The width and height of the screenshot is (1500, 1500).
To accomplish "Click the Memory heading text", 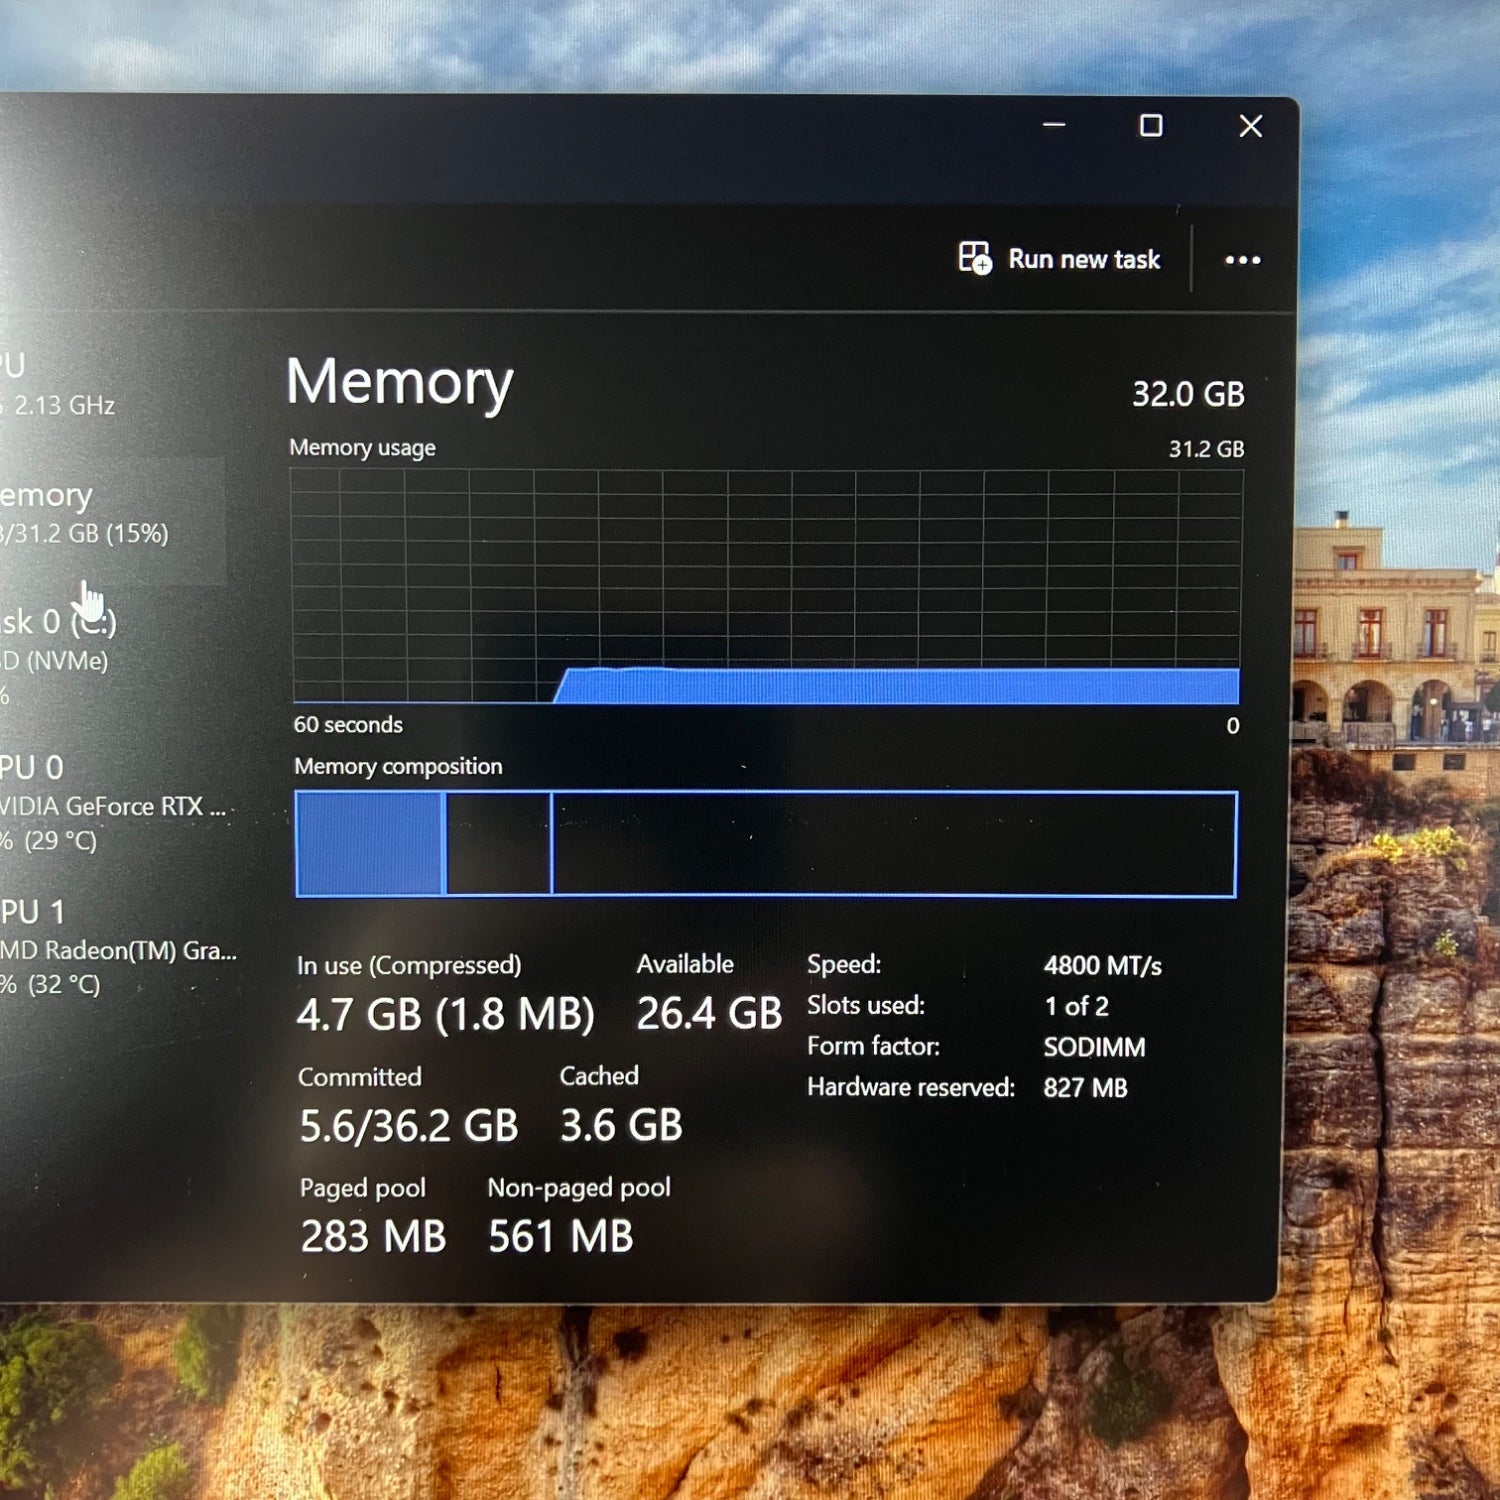I will [399, 383].
